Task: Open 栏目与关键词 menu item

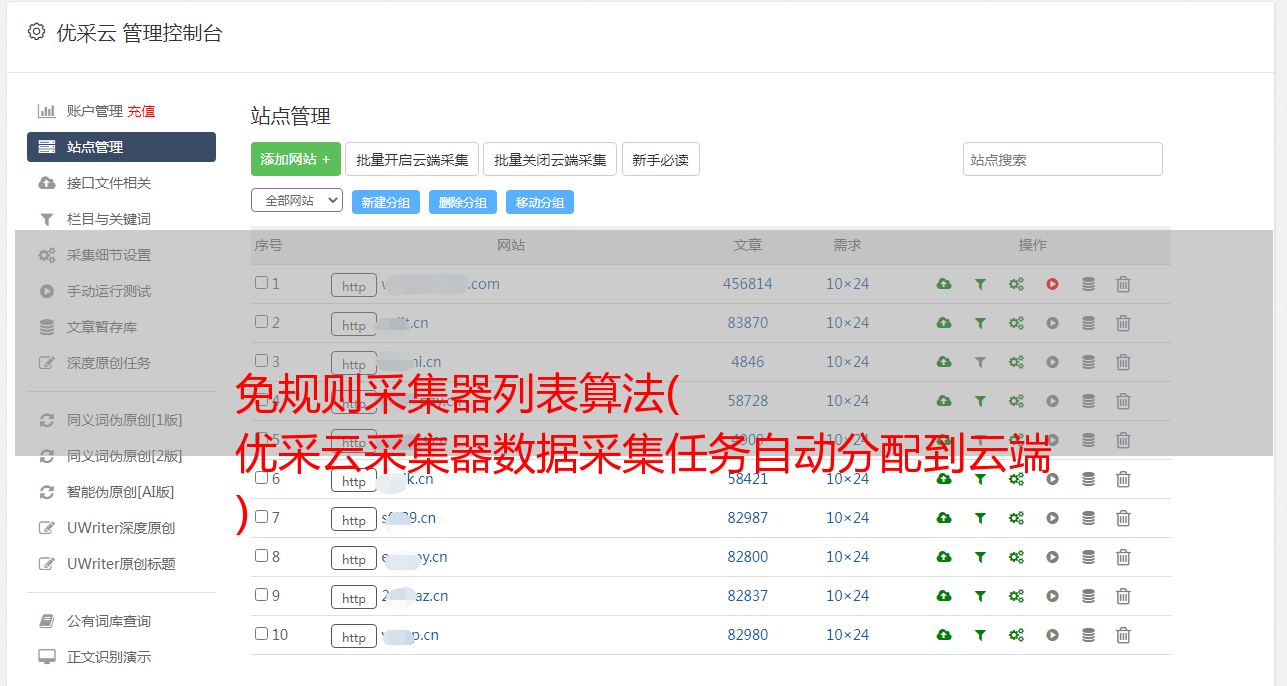Action: [109, 219]
